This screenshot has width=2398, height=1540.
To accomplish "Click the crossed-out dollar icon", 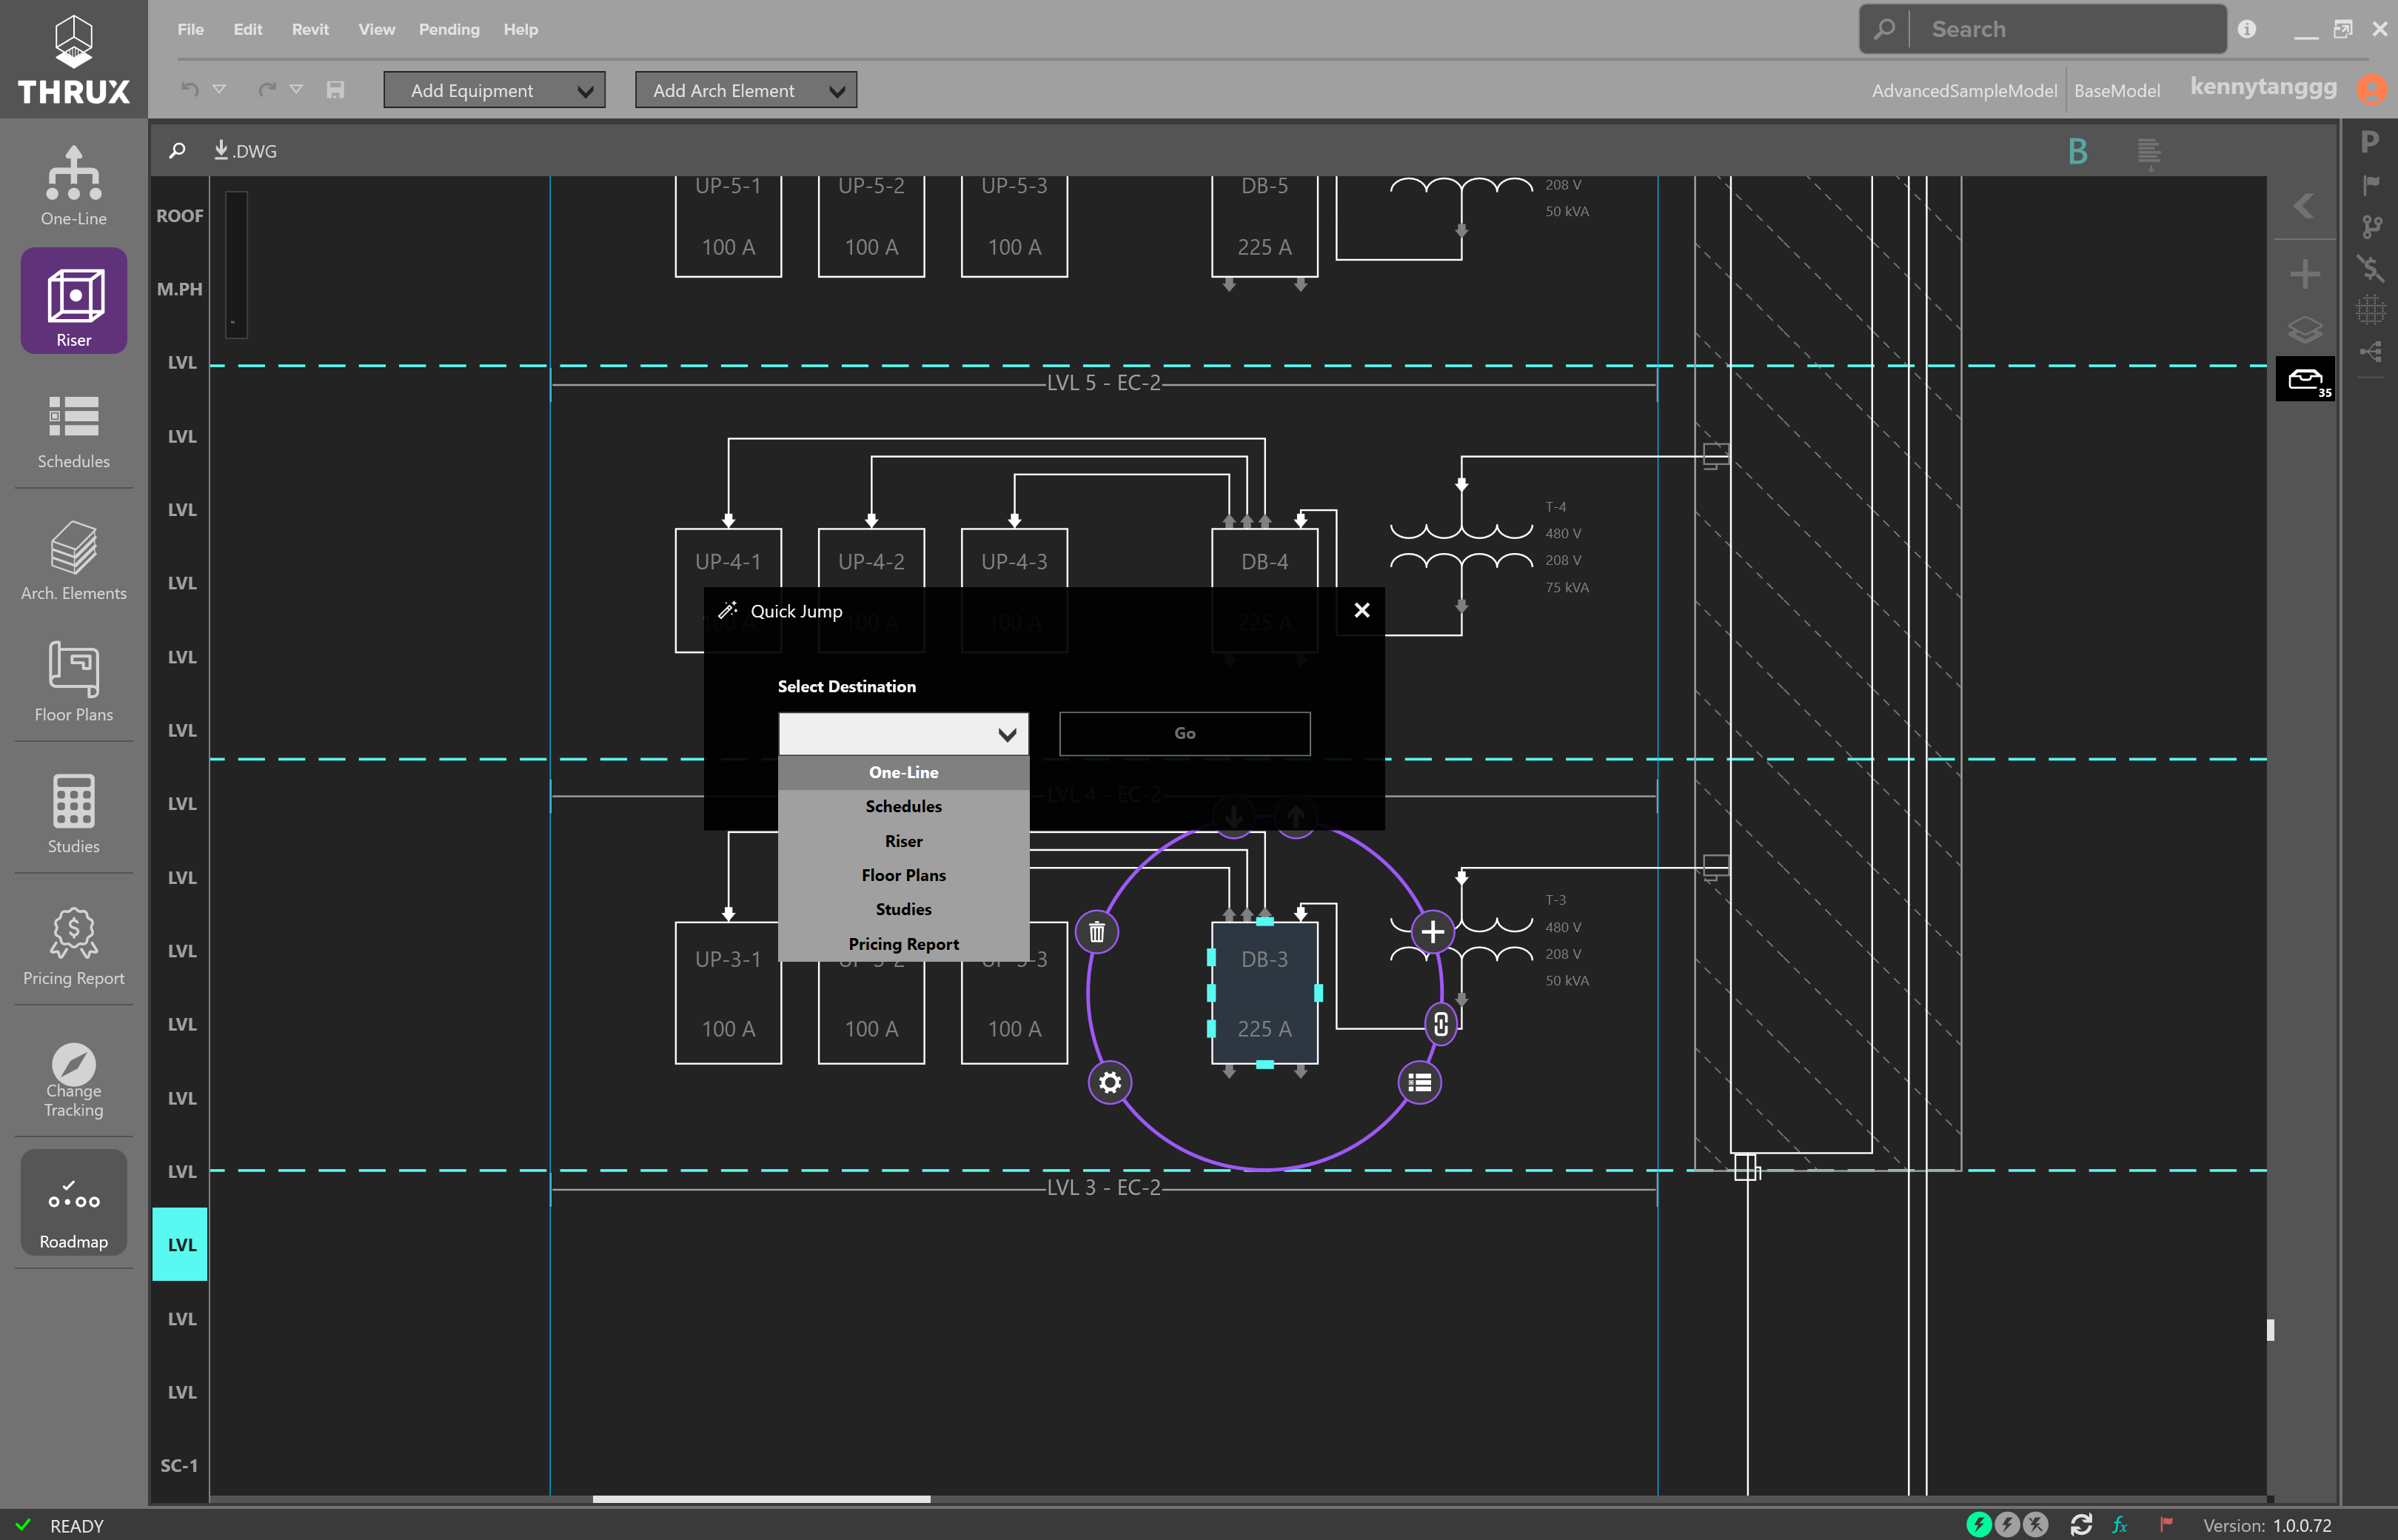I will point(2371,268).
